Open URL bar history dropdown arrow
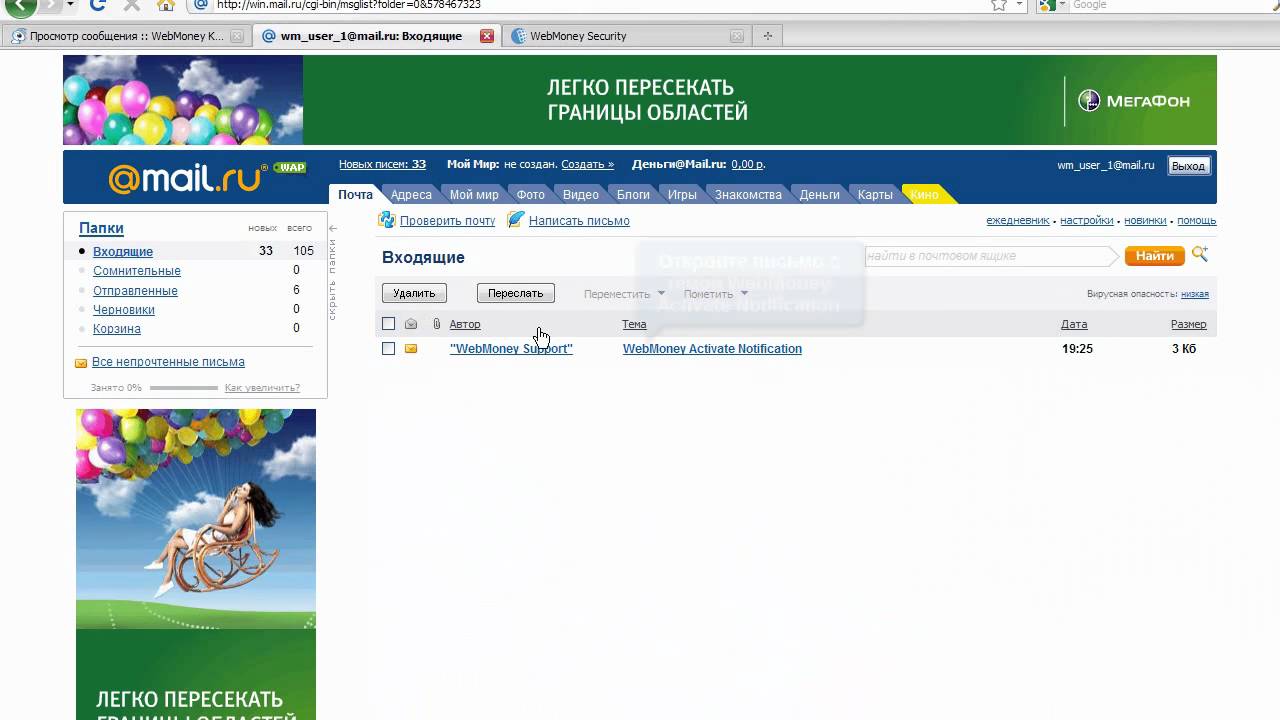Screen dimensions: 1280x720 1019,5
